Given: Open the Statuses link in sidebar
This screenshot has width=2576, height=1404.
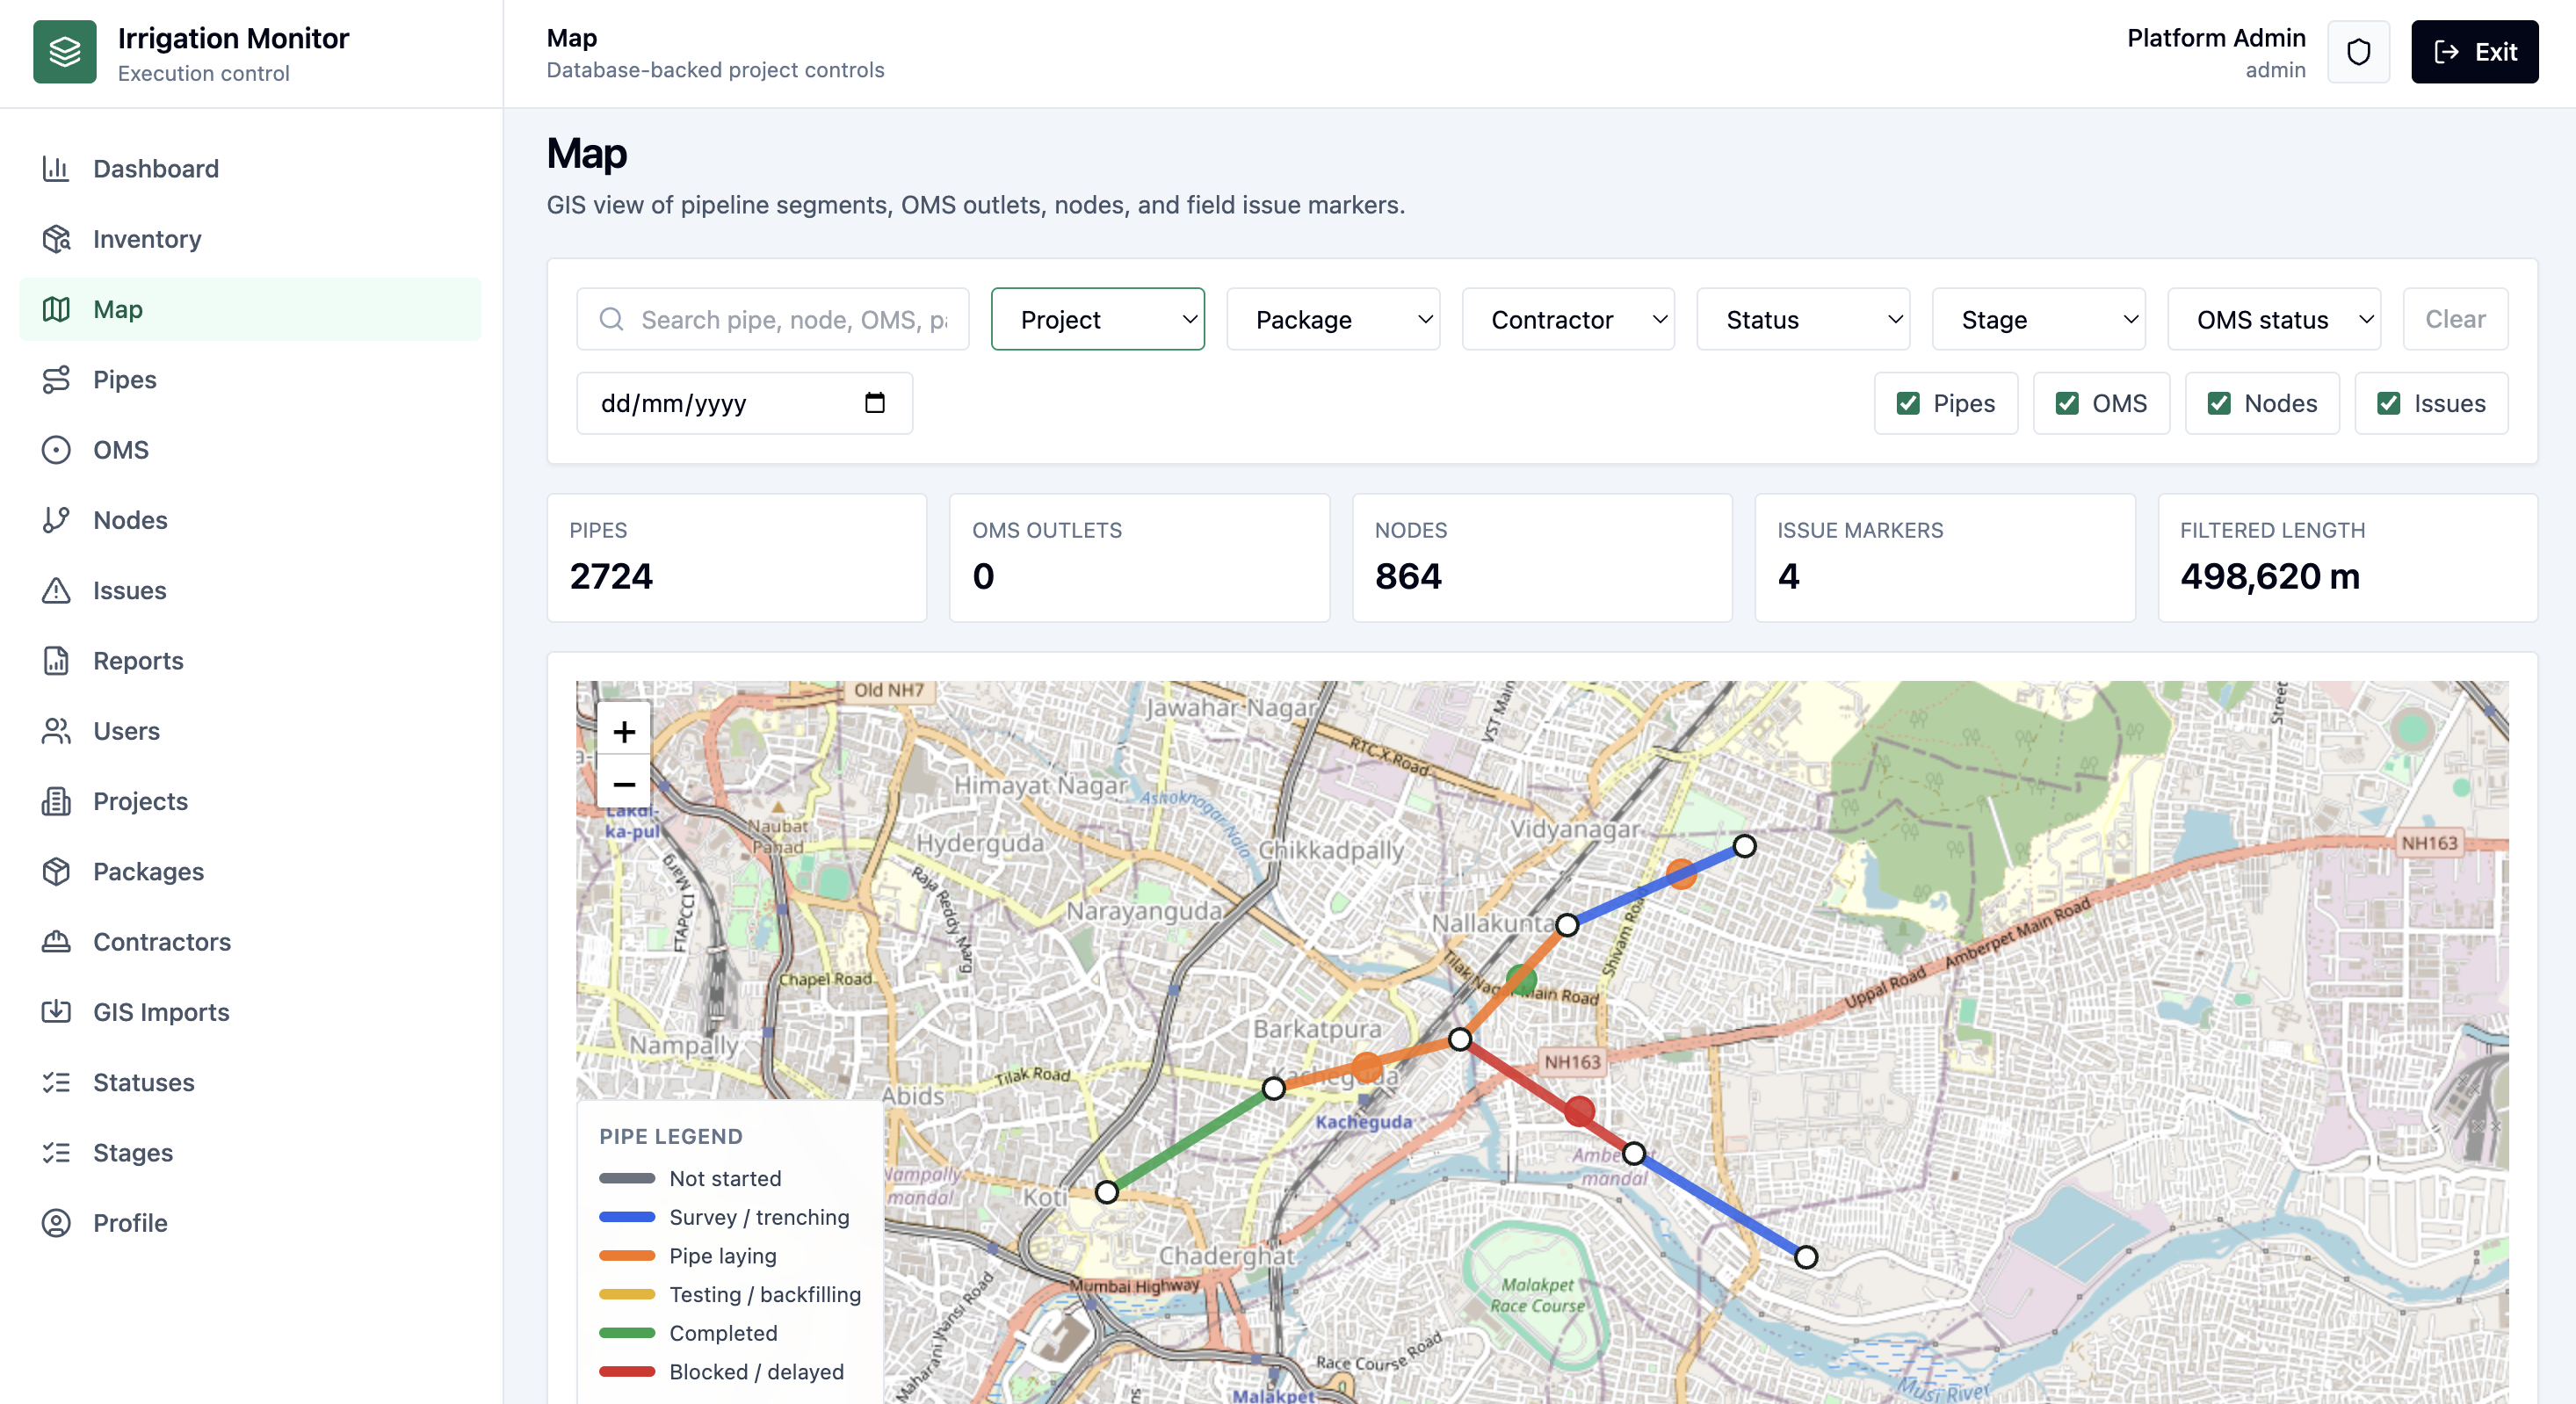Looking at the screenshot, I should tap(250, 1082).
